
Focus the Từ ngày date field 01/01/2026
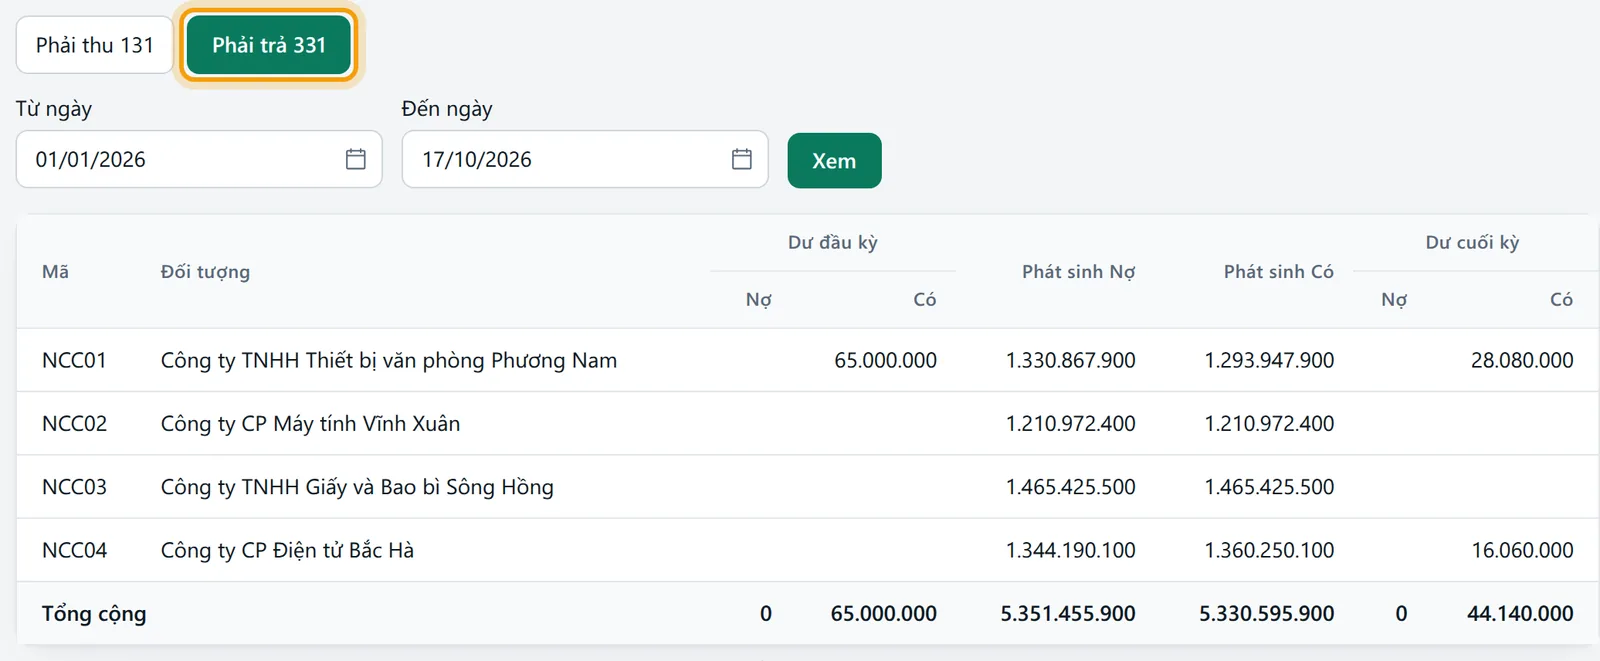pyautogui.click(x=199, y=159)
